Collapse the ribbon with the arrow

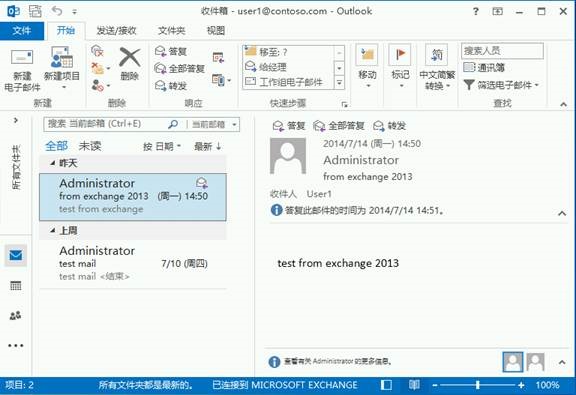tap(563, 104)
